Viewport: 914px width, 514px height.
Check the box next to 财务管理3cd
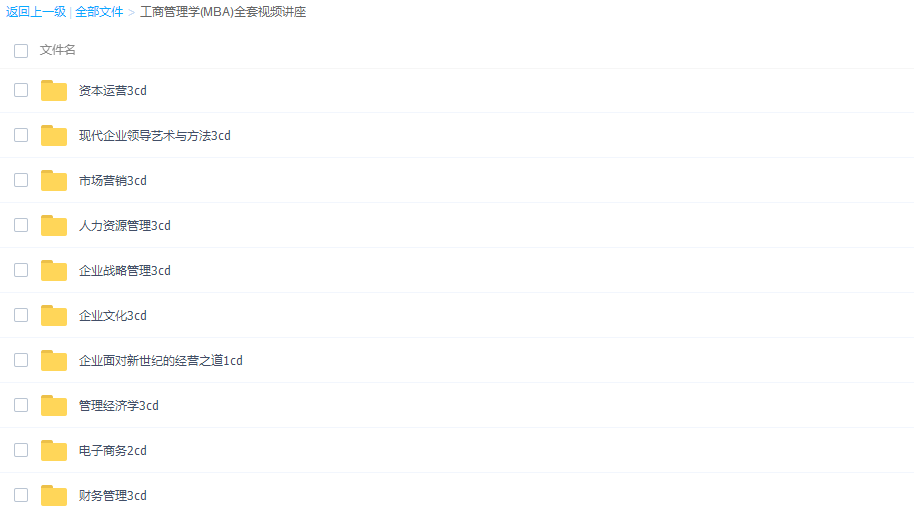[21, 495]
